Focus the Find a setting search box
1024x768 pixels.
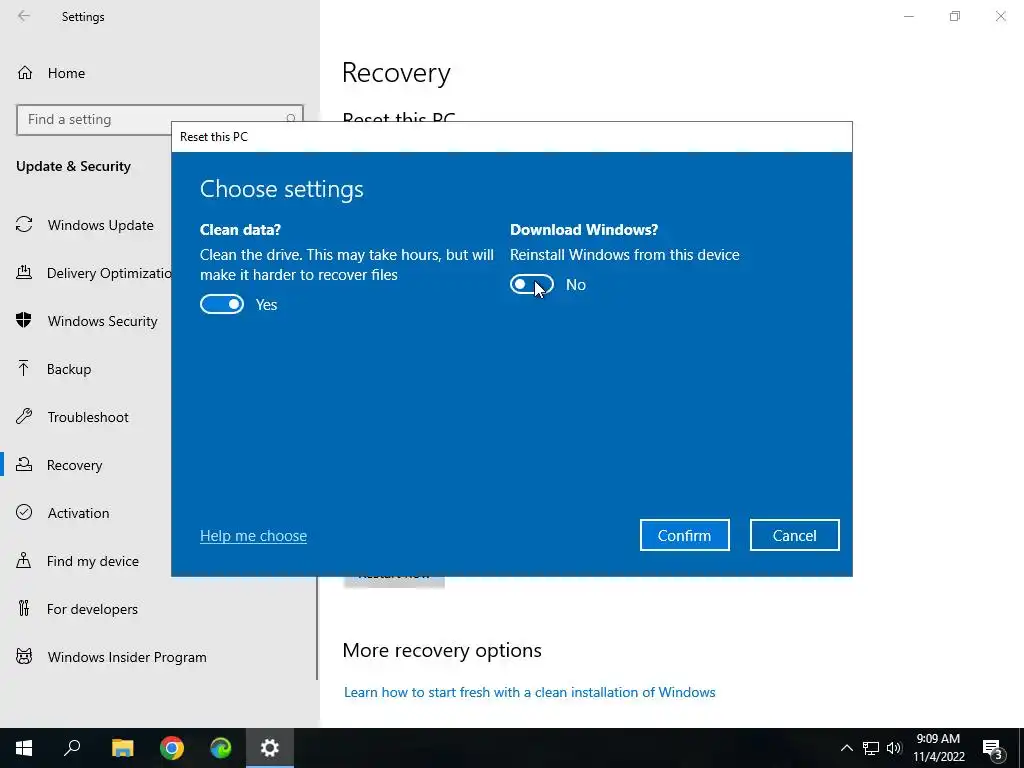coord(160,120)
